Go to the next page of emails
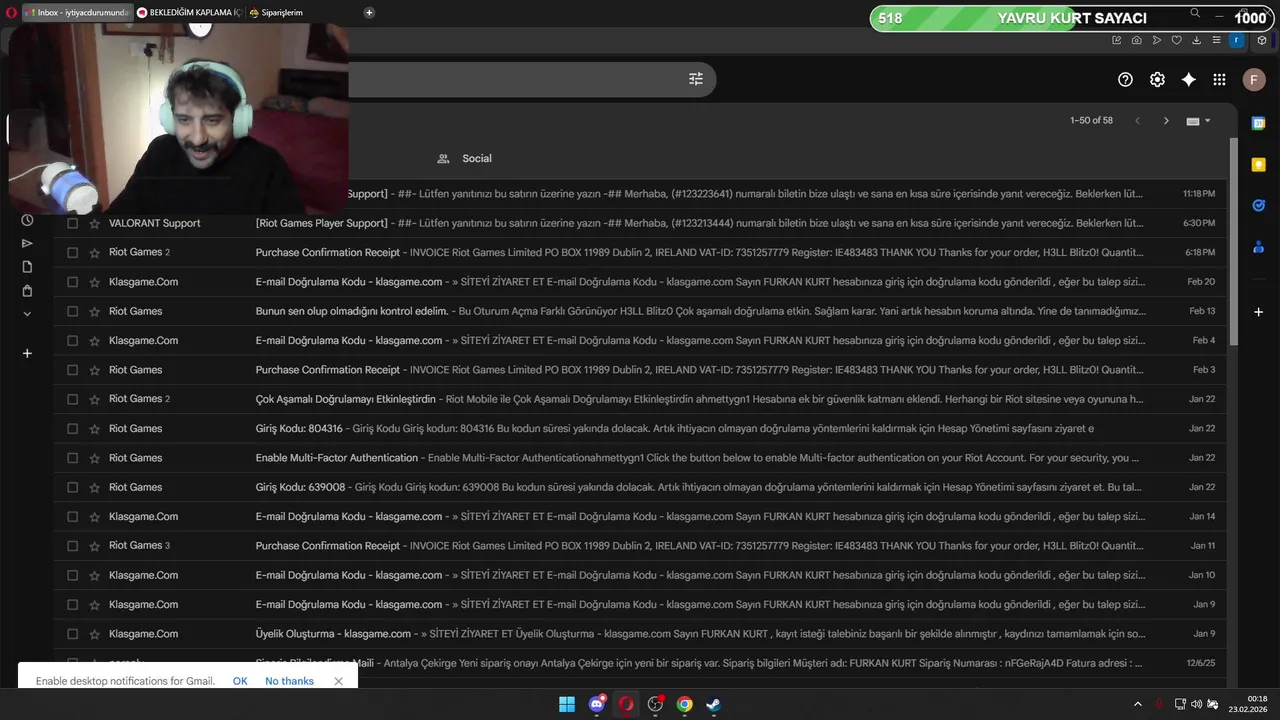This screenshot has width=1280, height=720. (x=1166, y=121)
